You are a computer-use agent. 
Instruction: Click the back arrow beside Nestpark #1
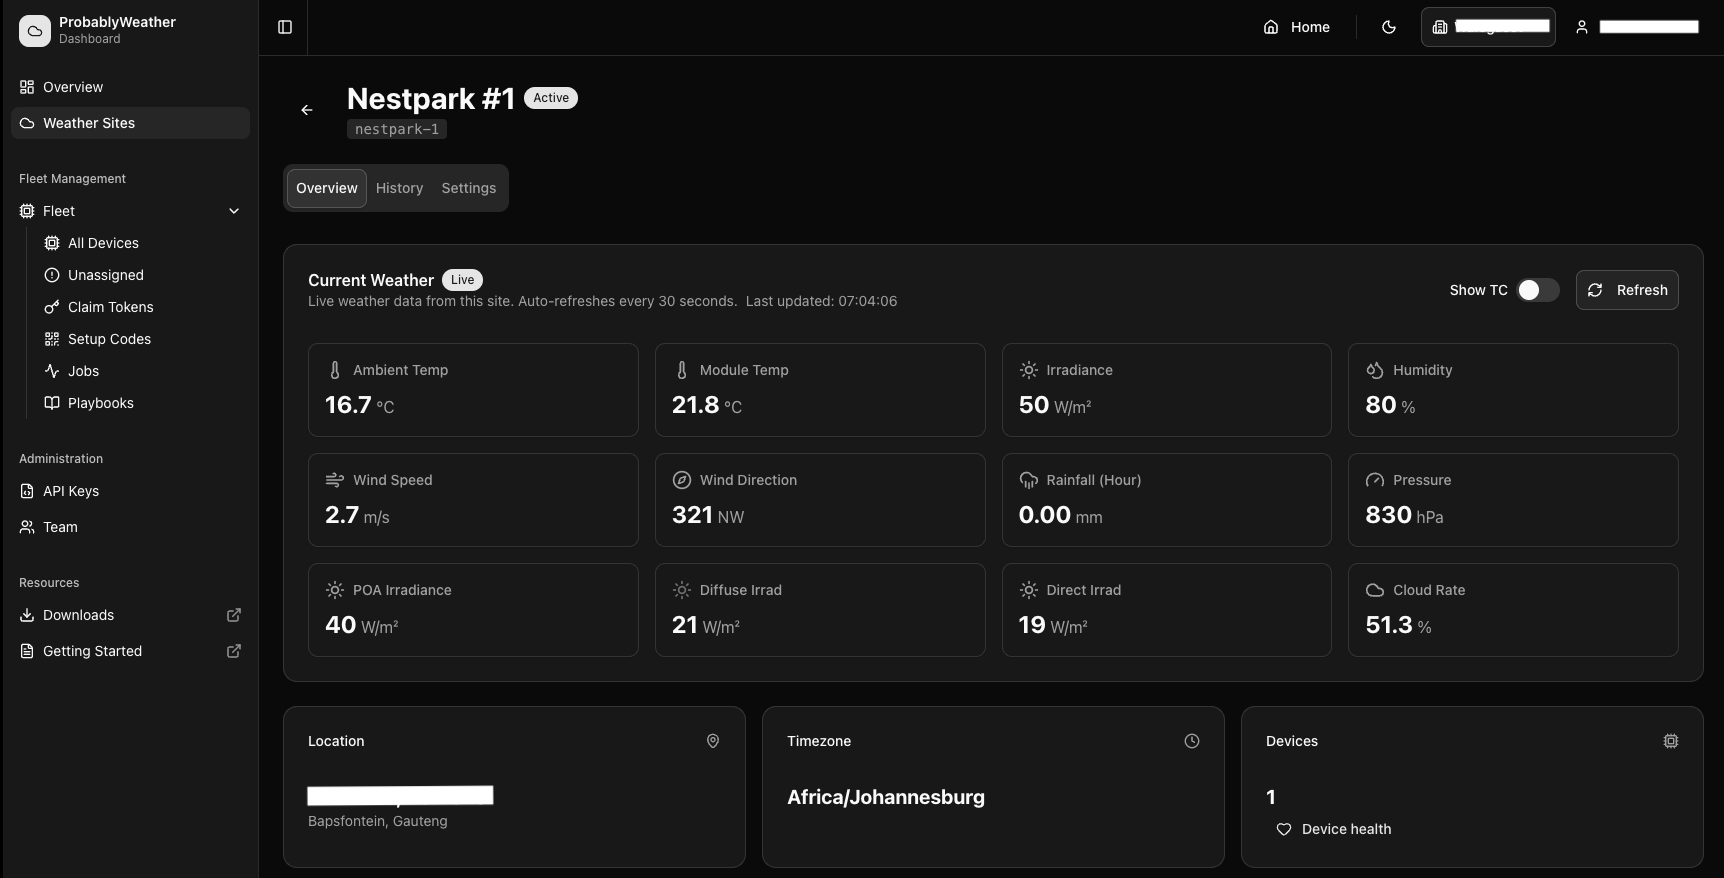(307, 110)
